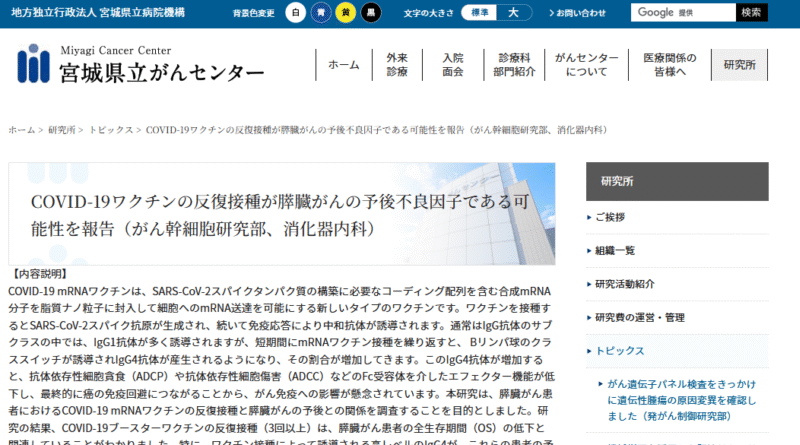Select black (黒) background color

[370, 13]
